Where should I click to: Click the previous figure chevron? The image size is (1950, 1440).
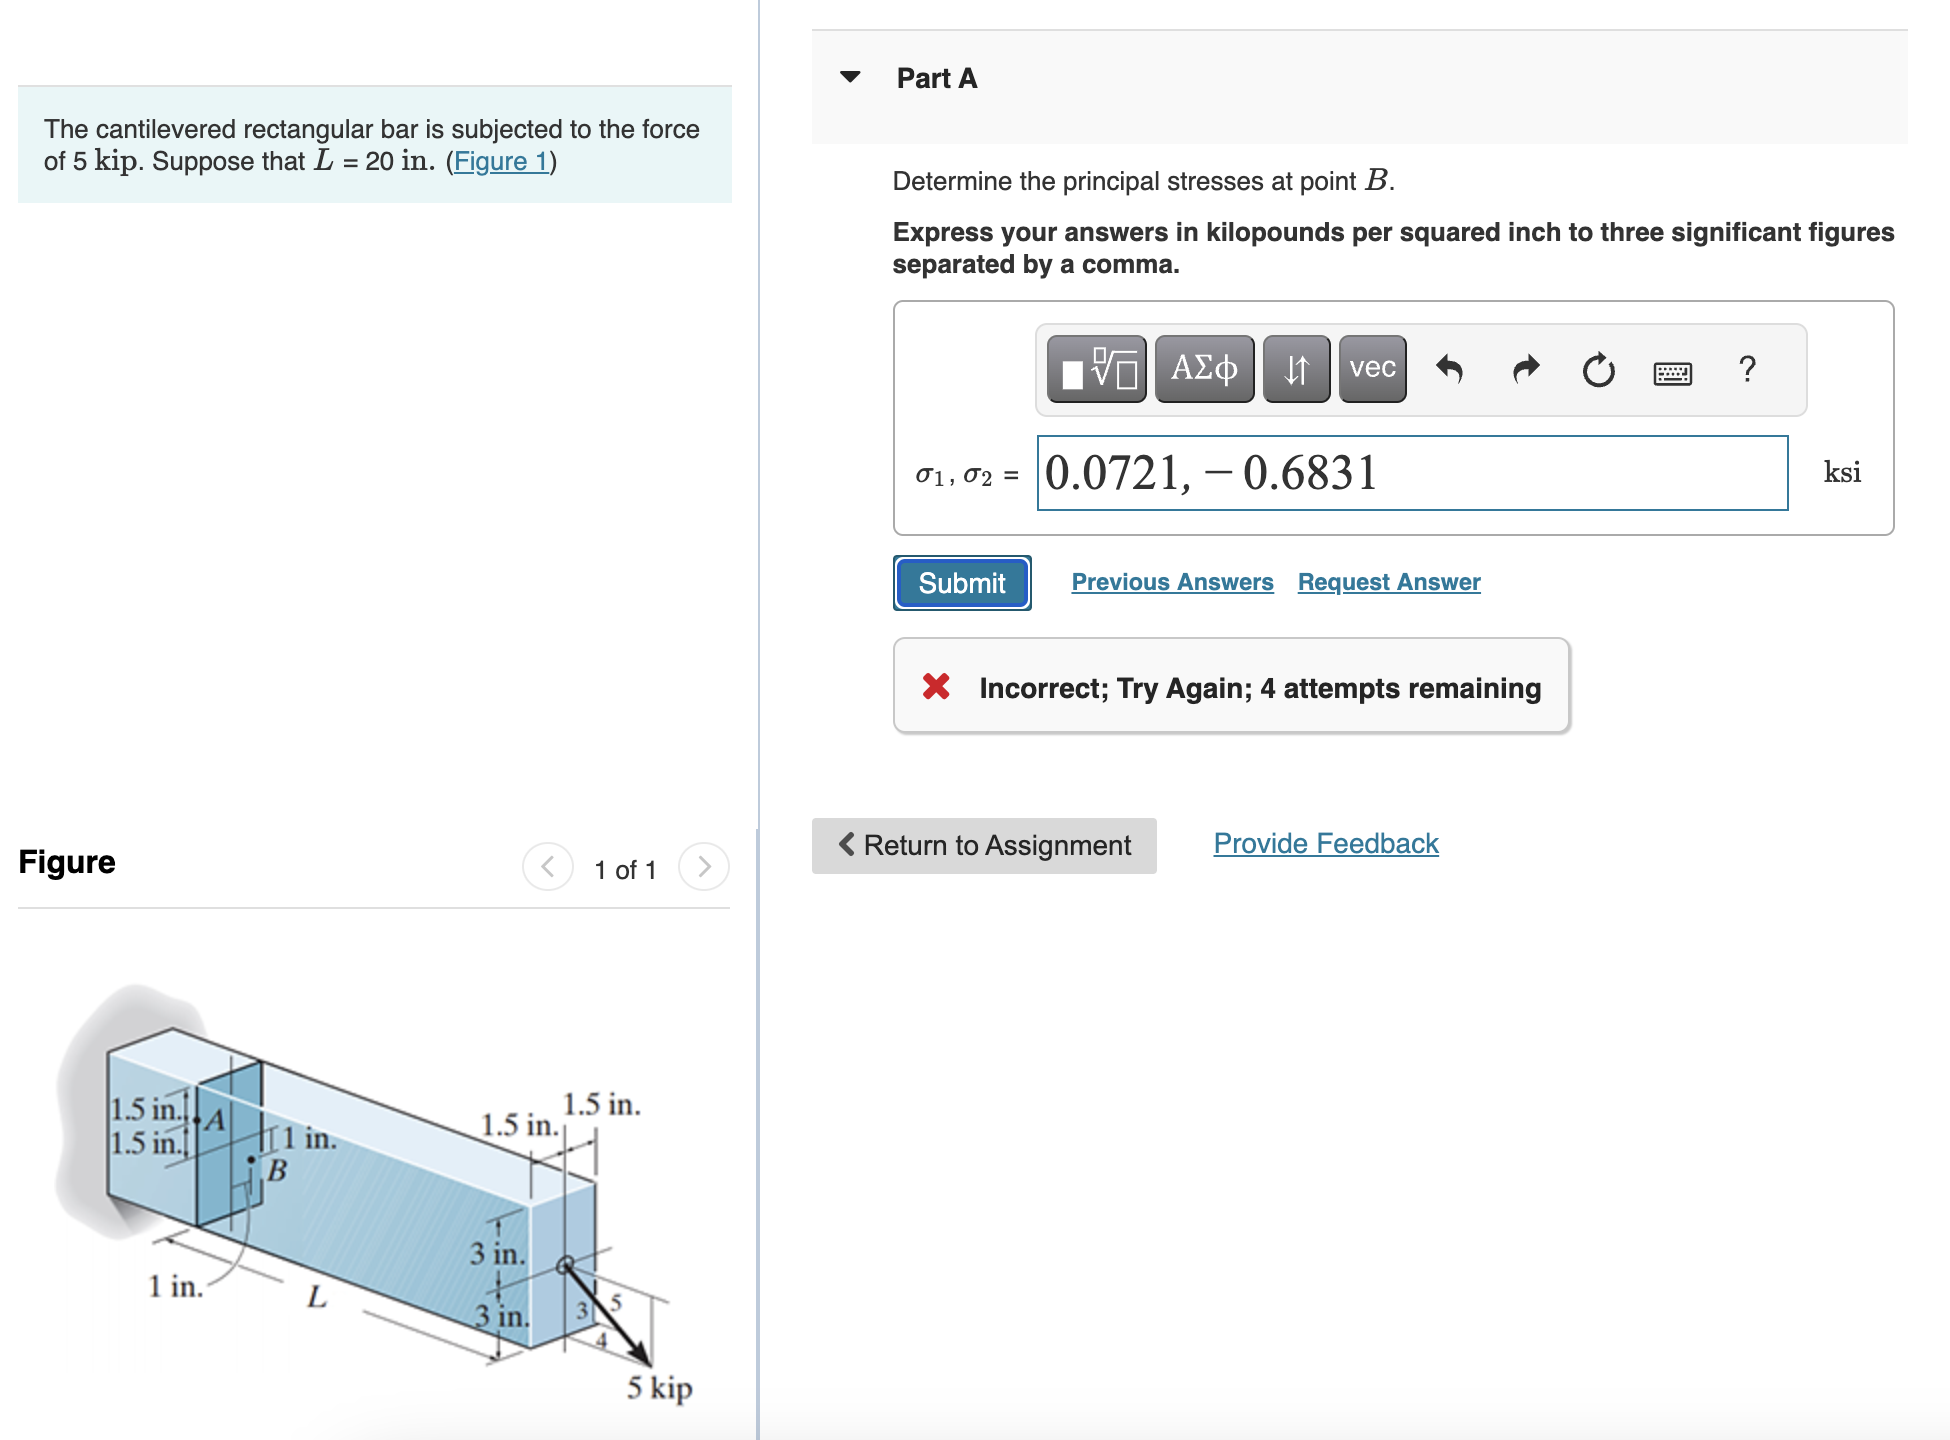[547, 867]
